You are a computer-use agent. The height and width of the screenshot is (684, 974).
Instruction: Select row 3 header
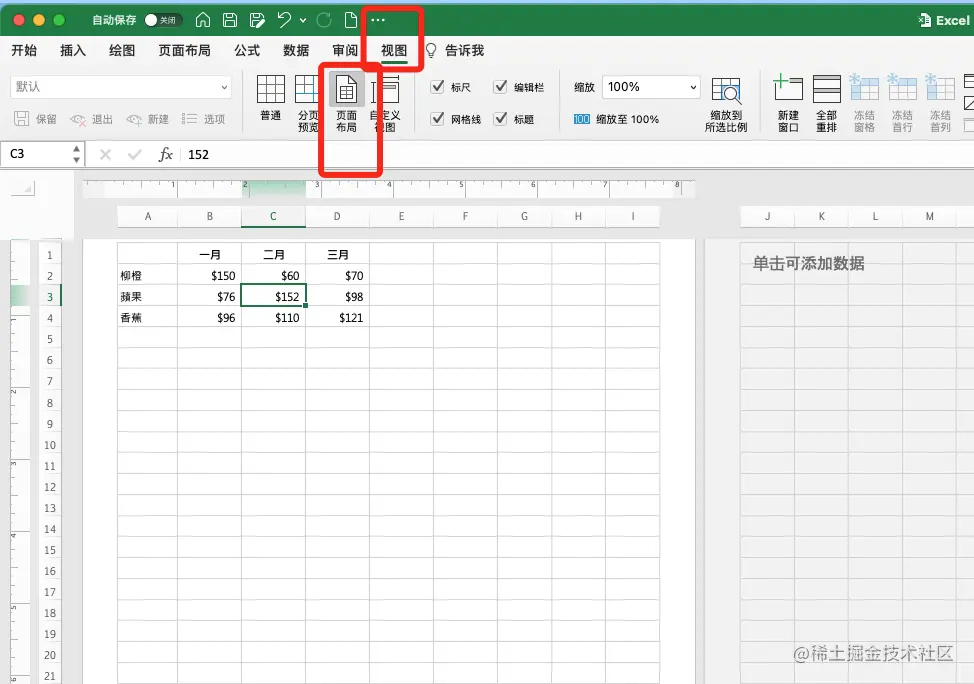tap(50, 297)
